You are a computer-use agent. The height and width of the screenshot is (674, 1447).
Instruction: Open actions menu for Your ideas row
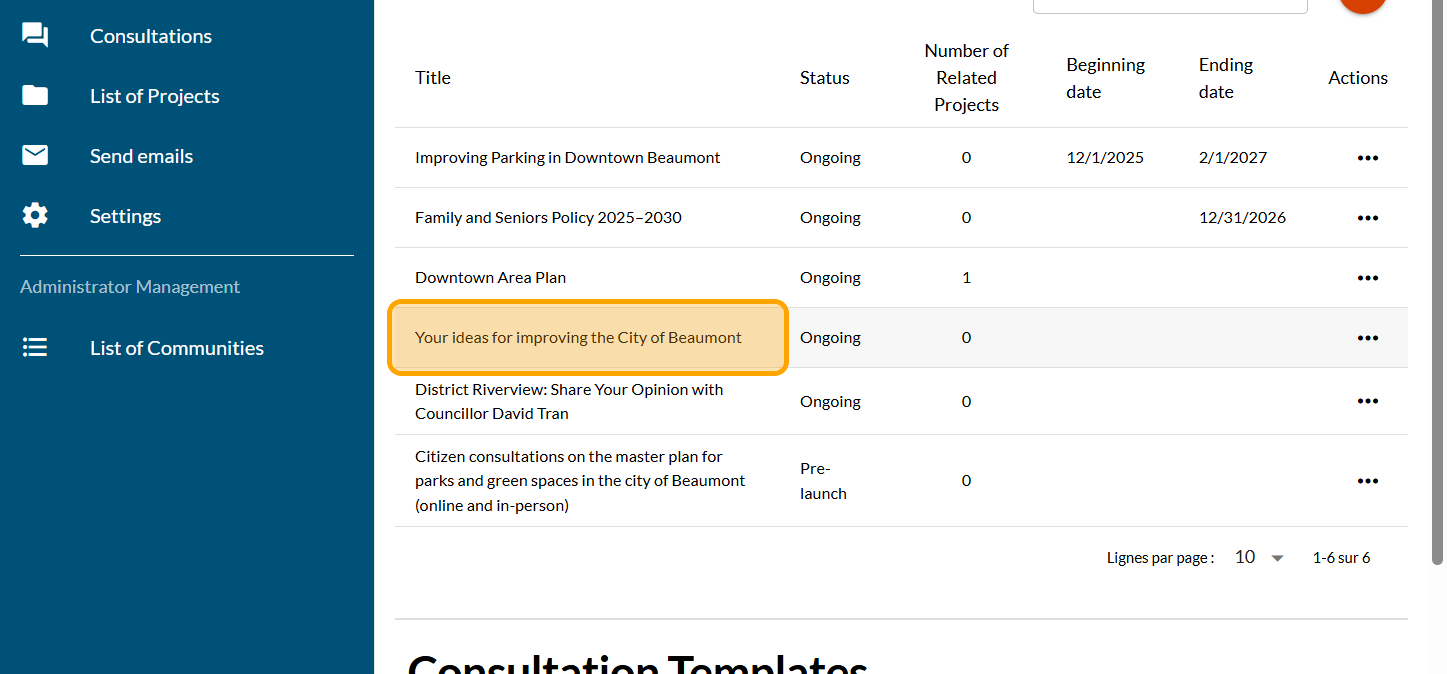point(1367,338)
